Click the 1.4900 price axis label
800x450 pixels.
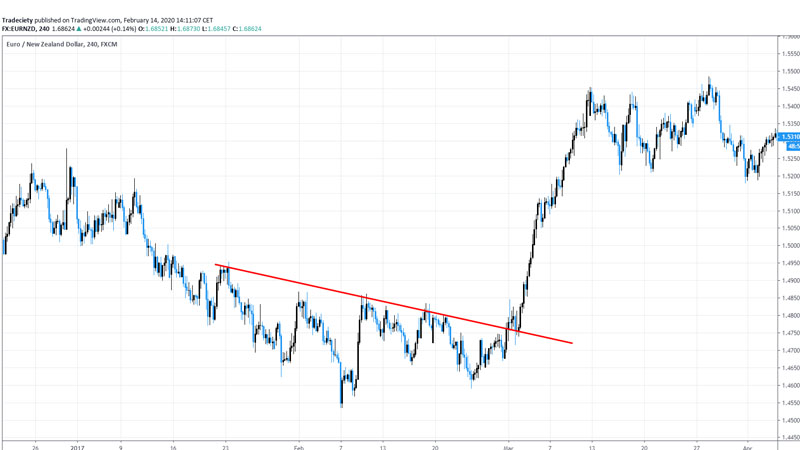point(791,281)
